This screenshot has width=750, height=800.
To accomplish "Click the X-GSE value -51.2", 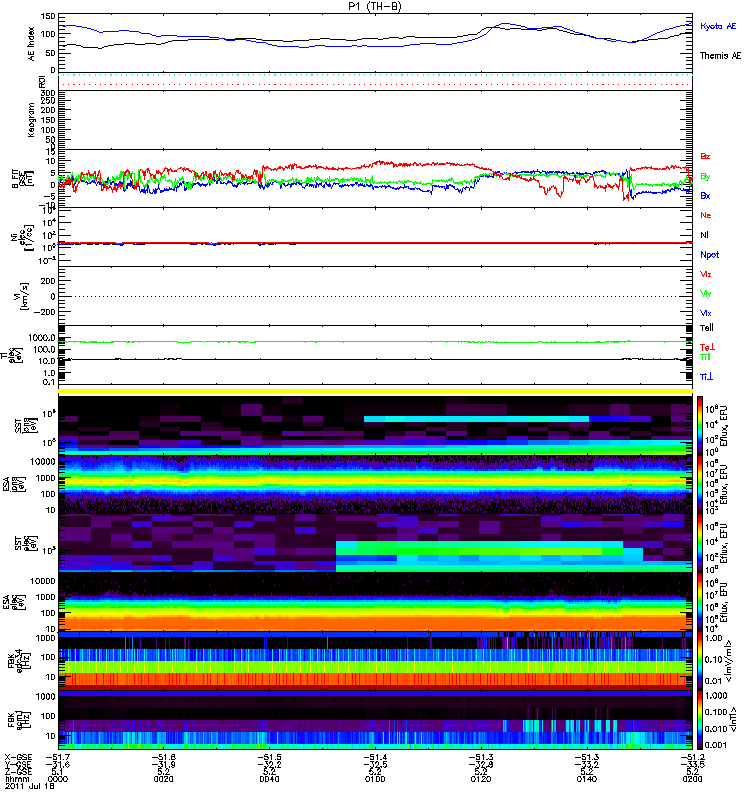I will [692, 758].
